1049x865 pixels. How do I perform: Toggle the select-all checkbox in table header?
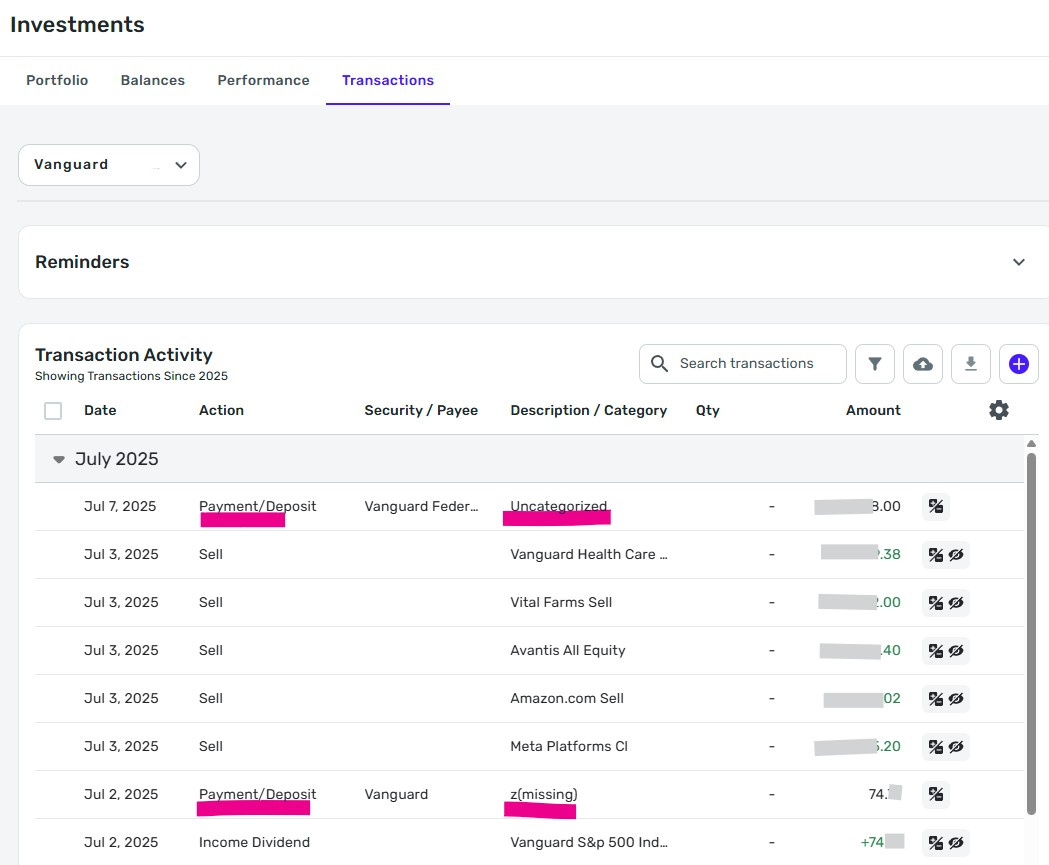coord(53,411)
